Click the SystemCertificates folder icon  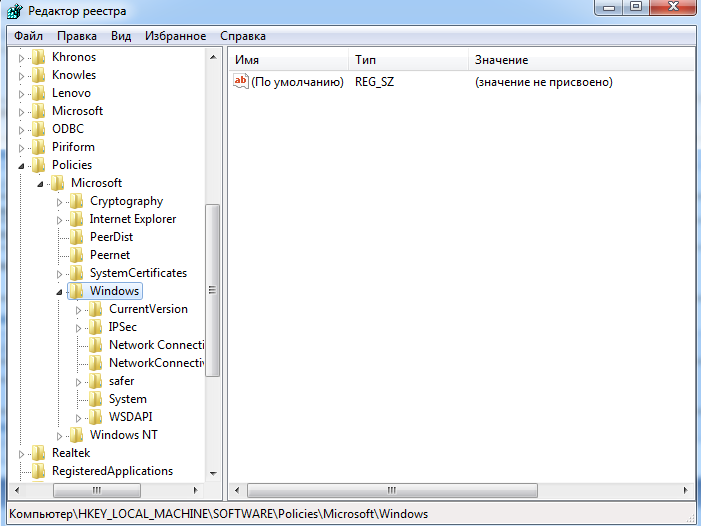76,273
